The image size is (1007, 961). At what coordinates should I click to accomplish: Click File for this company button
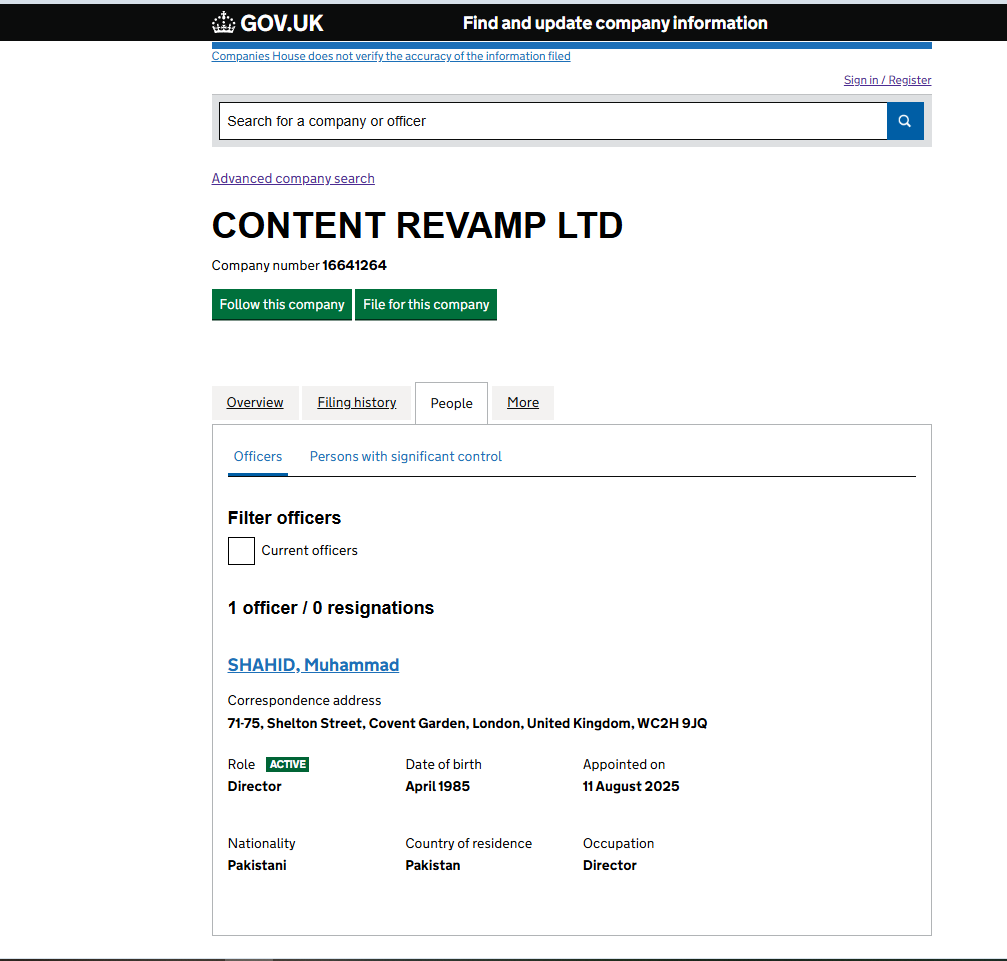426,304
